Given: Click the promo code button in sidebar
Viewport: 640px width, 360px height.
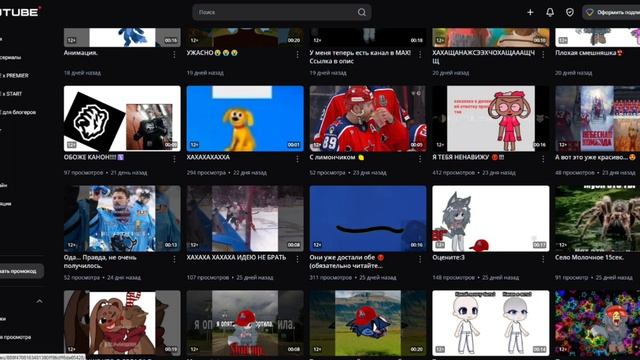Looking at the screenshot, I should (x=21, y=271).
